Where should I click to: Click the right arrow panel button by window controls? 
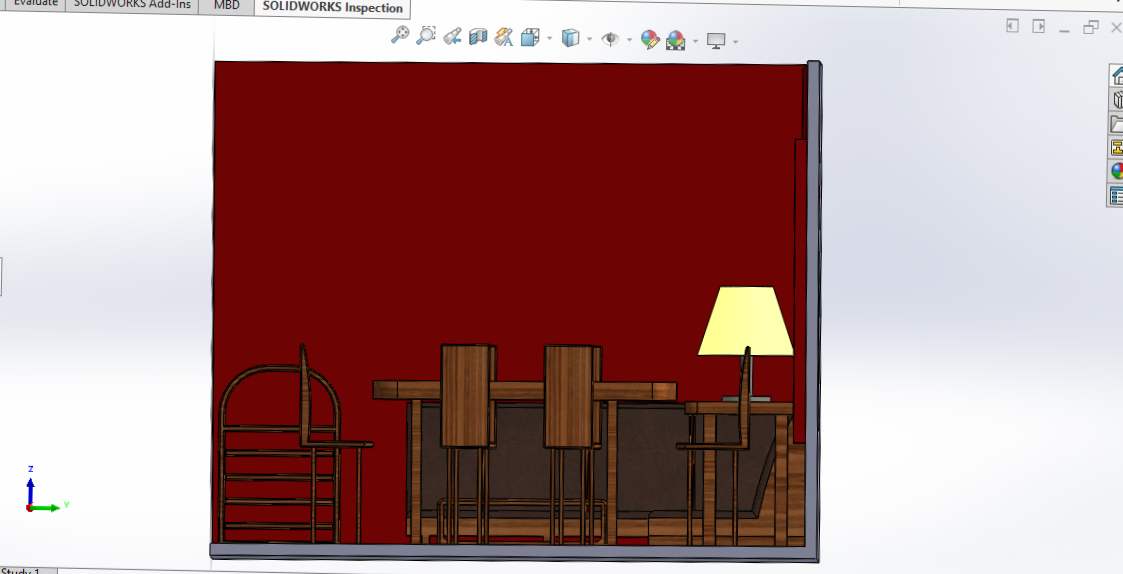[x=1038, y=26]
